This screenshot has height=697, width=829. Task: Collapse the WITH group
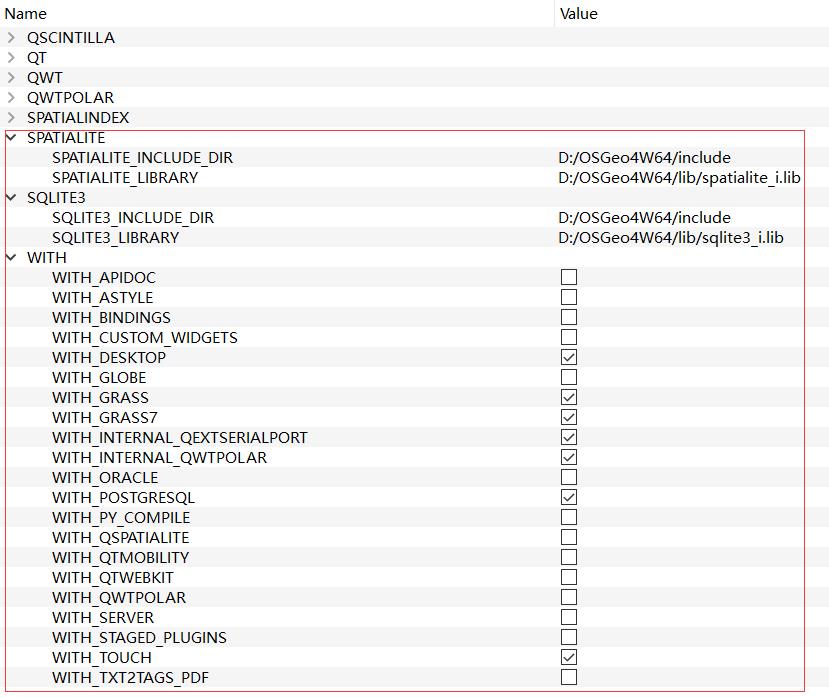click(11, 258)
